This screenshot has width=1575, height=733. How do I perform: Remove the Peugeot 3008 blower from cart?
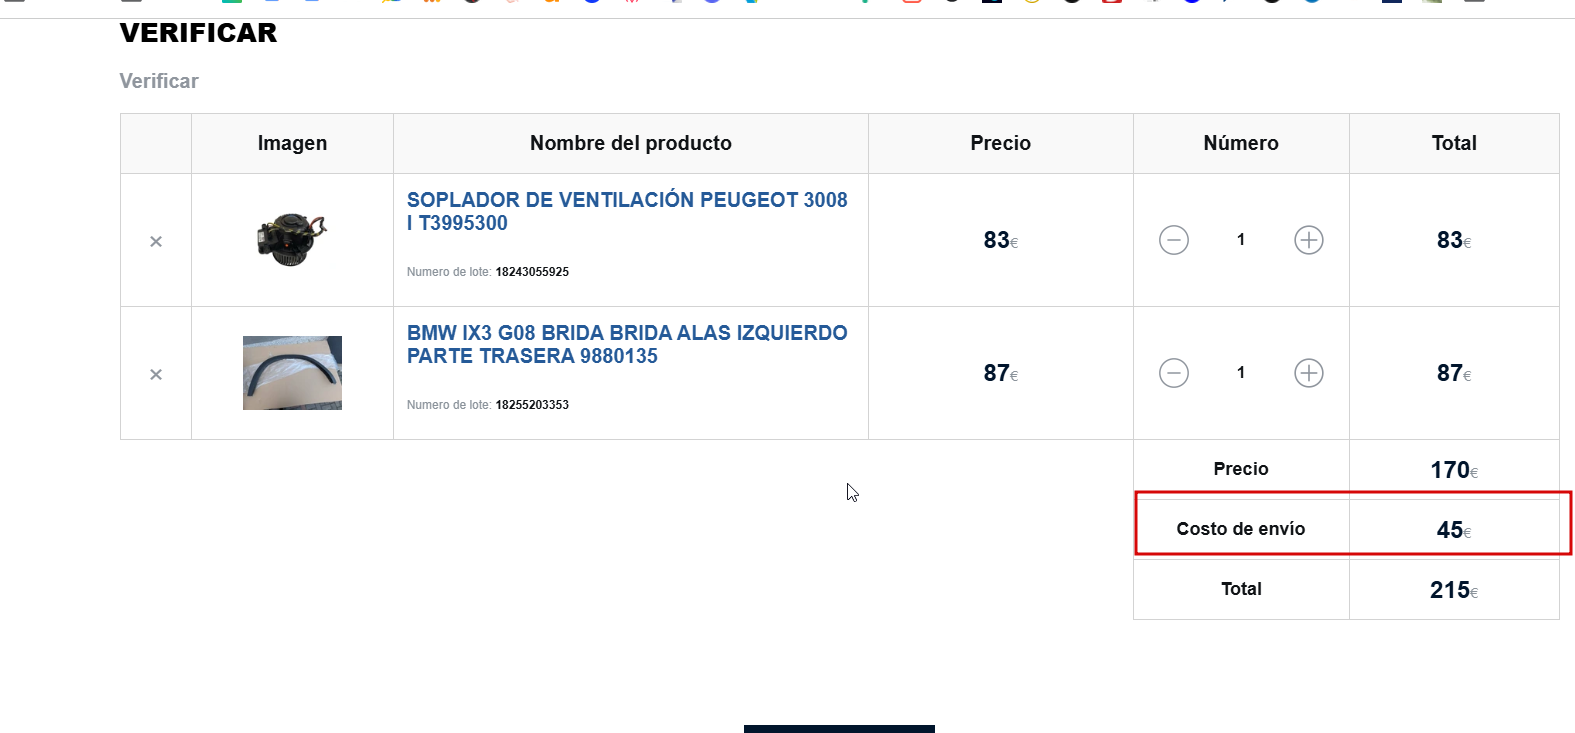tap(156, 241)
